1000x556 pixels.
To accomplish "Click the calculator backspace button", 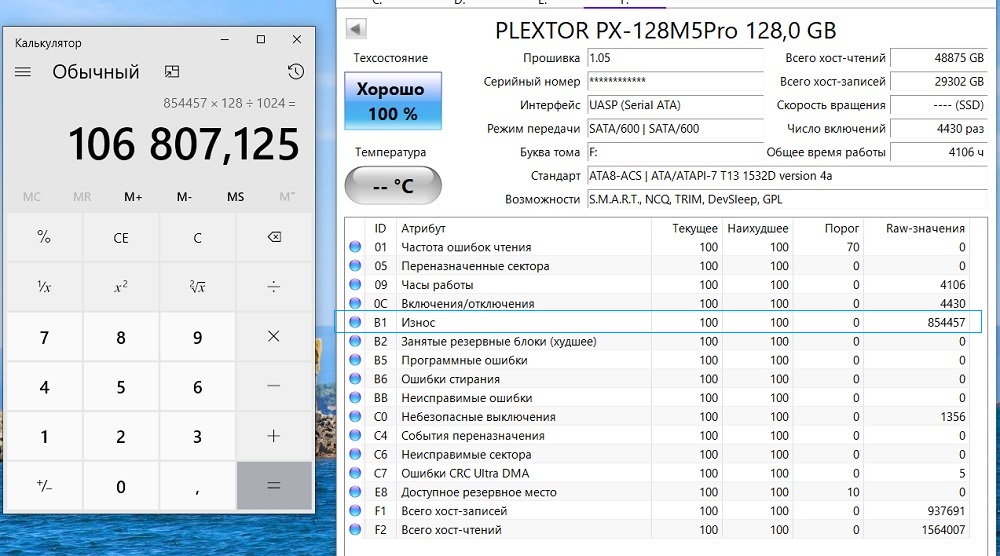I will pos(274,237).
